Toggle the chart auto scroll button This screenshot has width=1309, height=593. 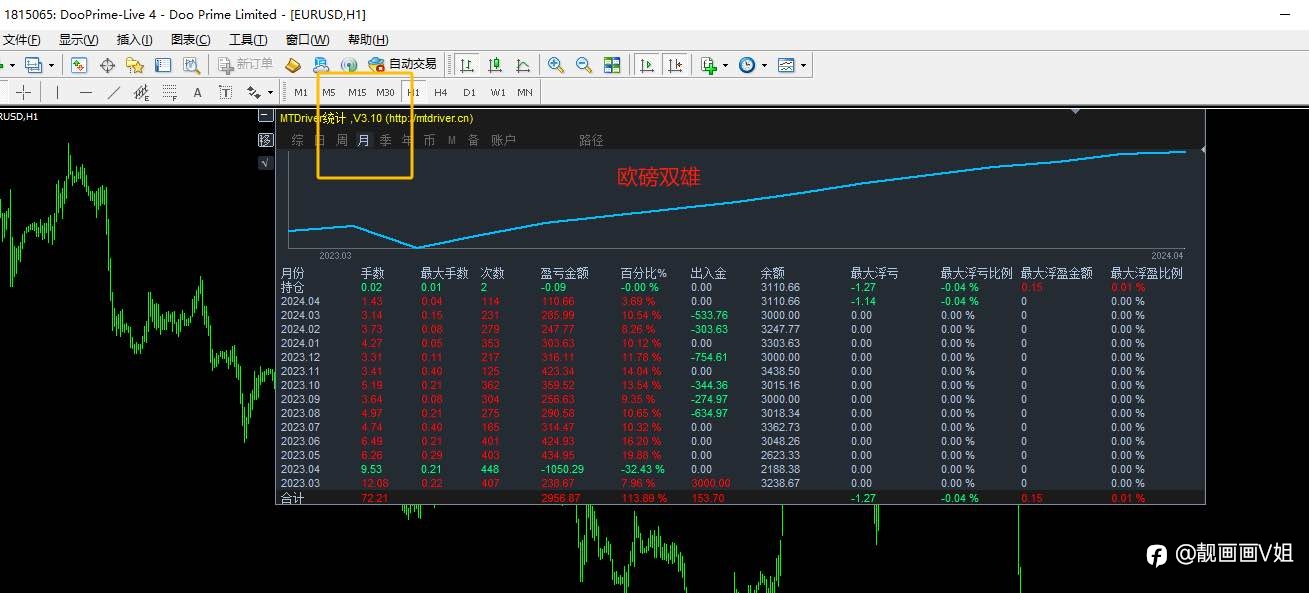pyautogui.click(x=647, y=65)
